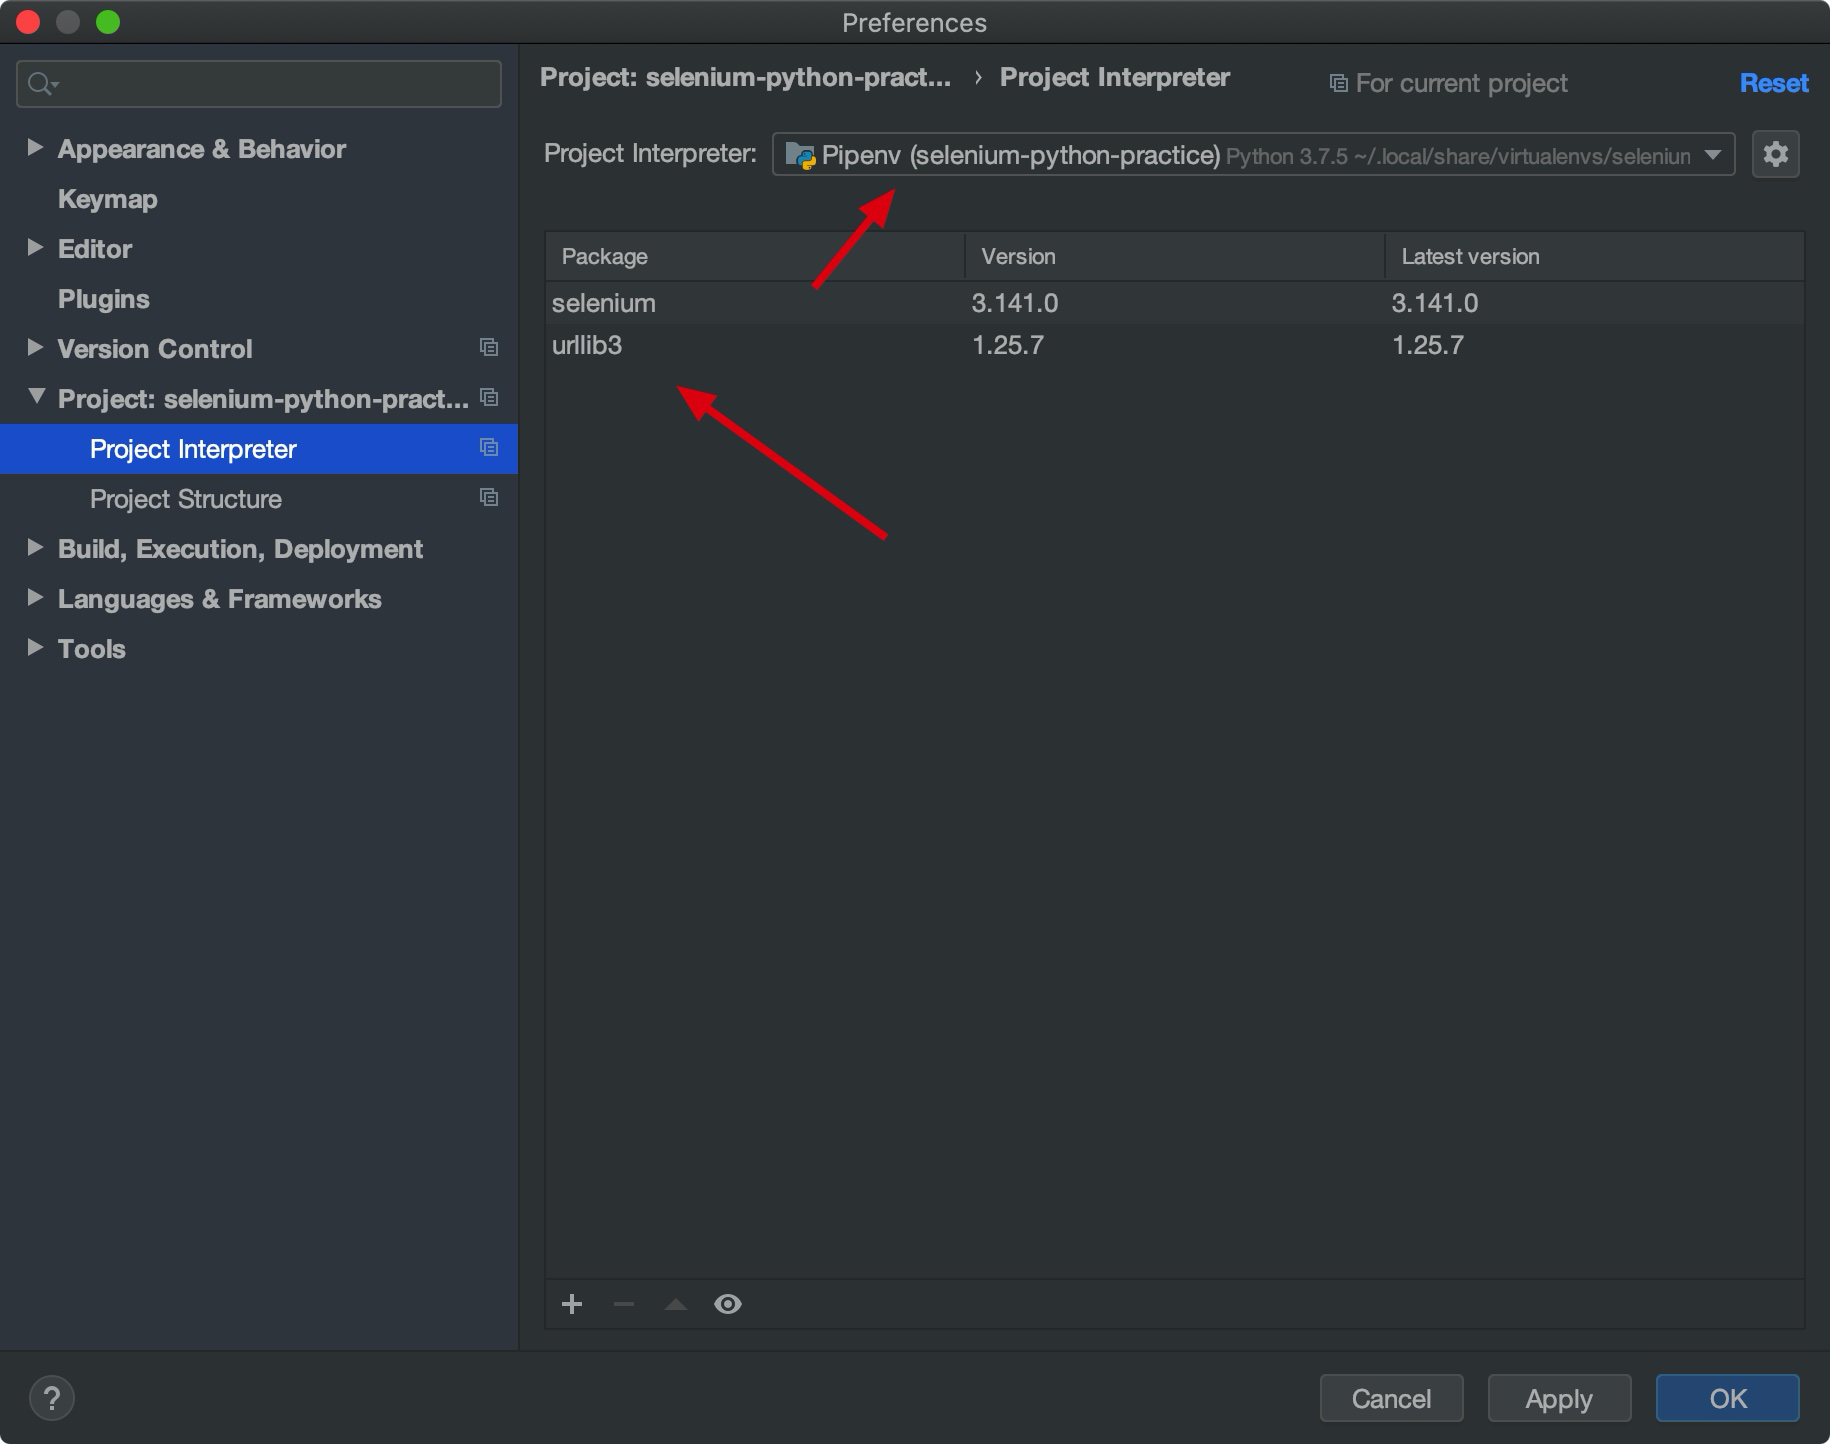1830x1444 pixels.
Task: Collapse the Project selenium-python-pract section
Action: 37,397
